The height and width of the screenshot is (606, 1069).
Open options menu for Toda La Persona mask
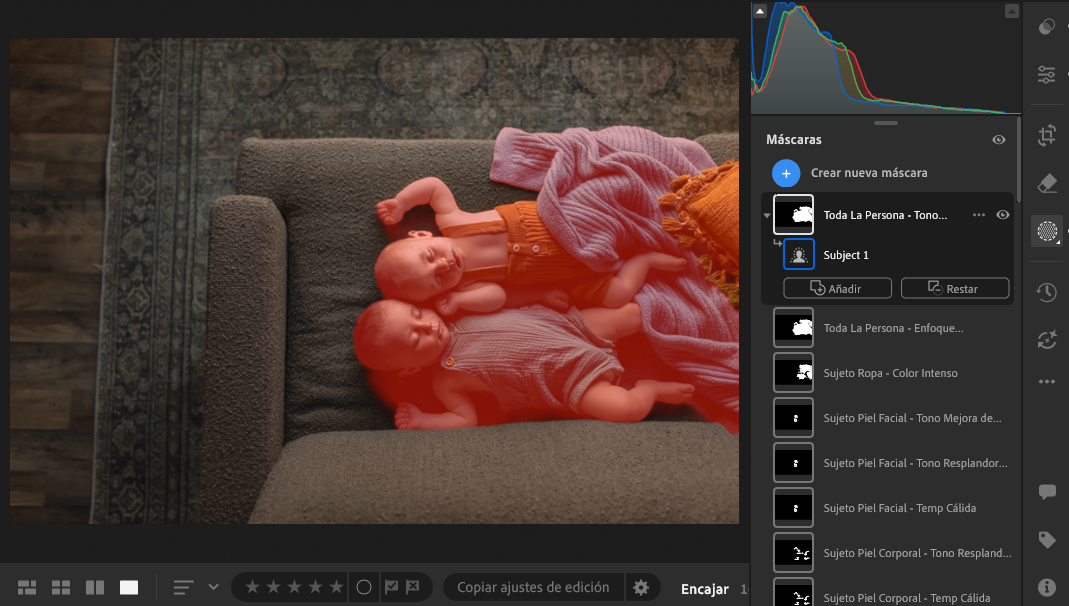click(979, 215)
